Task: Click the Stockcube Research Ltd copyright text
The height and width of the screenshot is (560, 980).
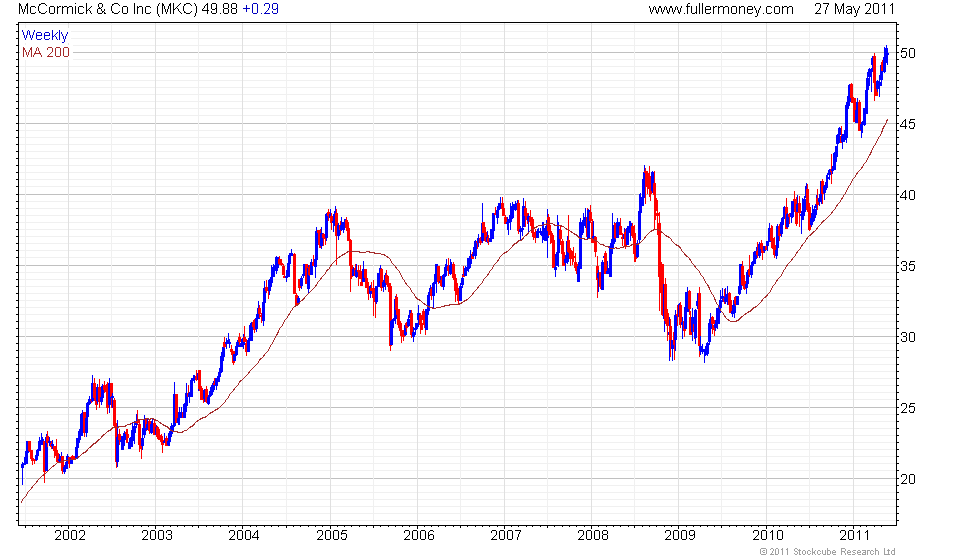Action: (828, 552)
